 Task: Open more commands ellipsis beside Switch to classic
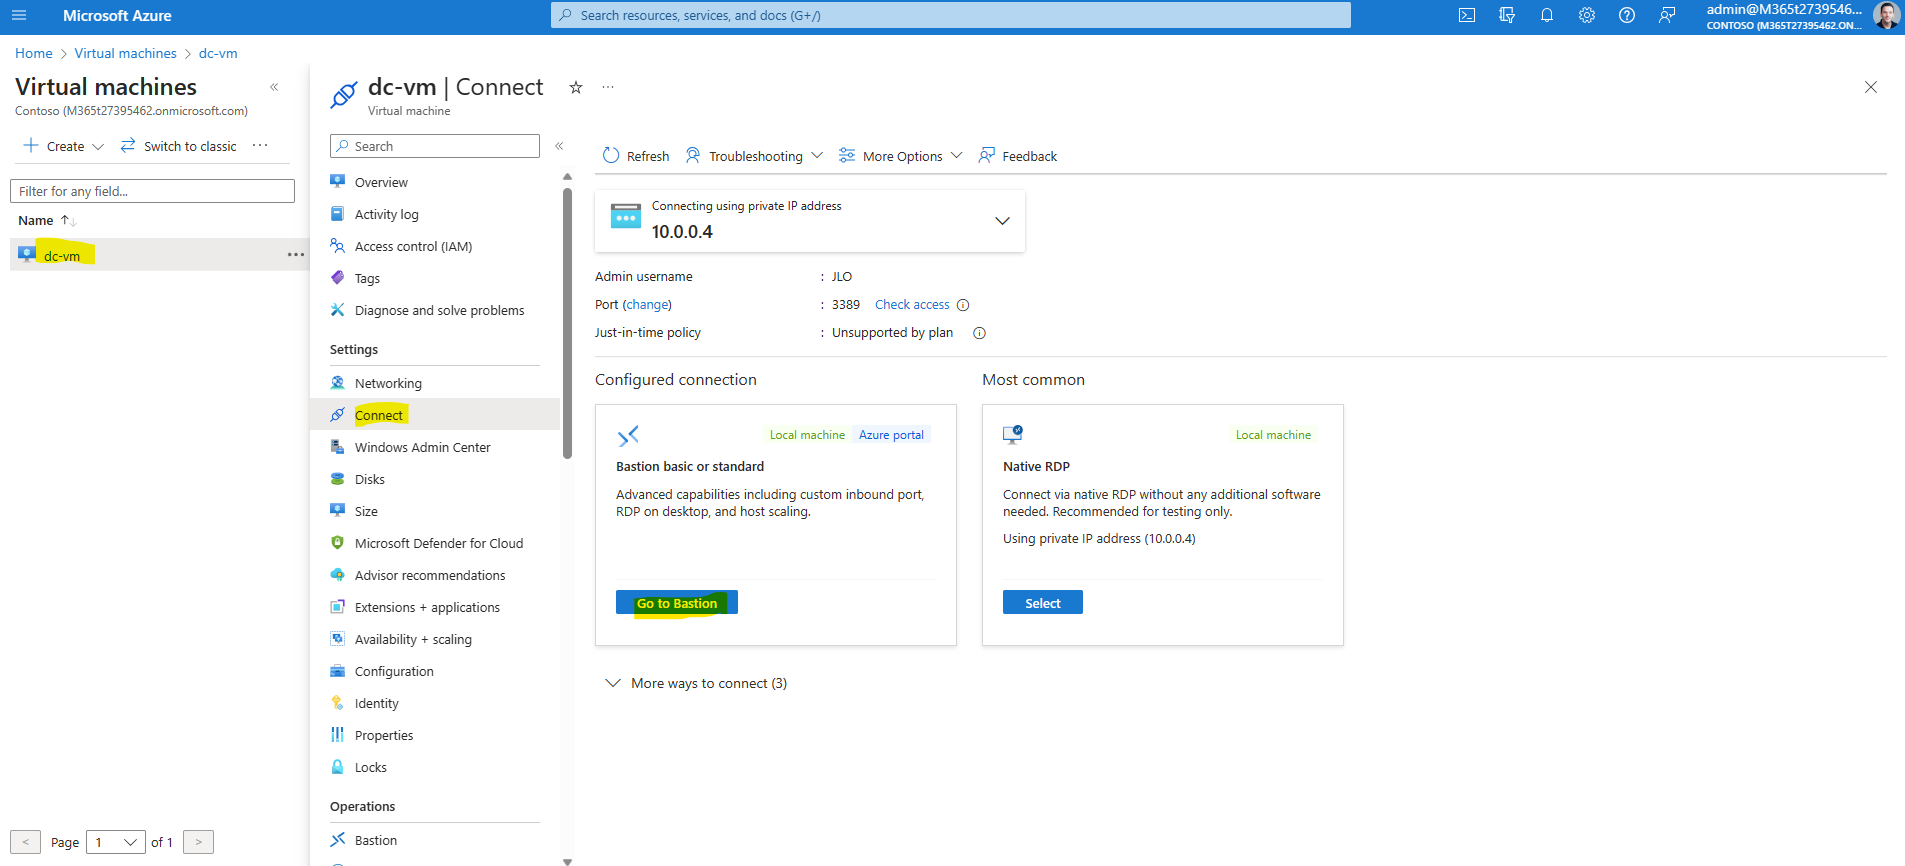pyautogui.click(x=260, y=145)
